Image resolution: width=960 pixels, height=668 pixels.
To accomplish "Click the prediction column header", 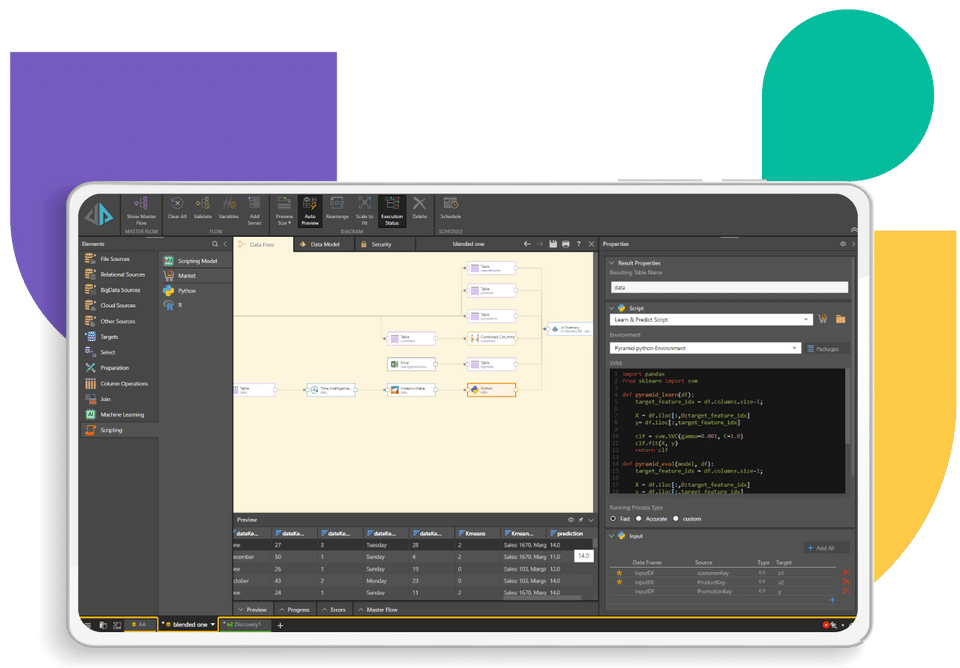I will 570,533.
